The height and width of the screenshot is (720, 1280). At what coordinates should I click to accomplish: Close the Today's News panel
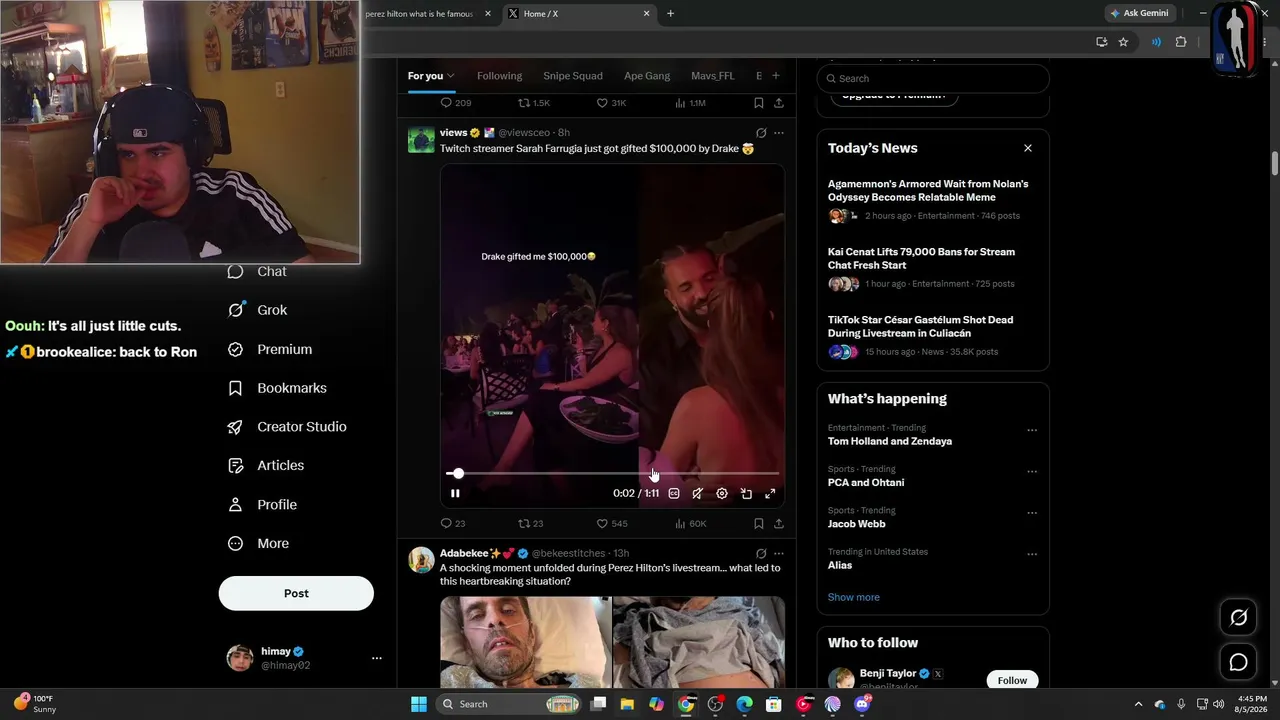[1027, 148]
